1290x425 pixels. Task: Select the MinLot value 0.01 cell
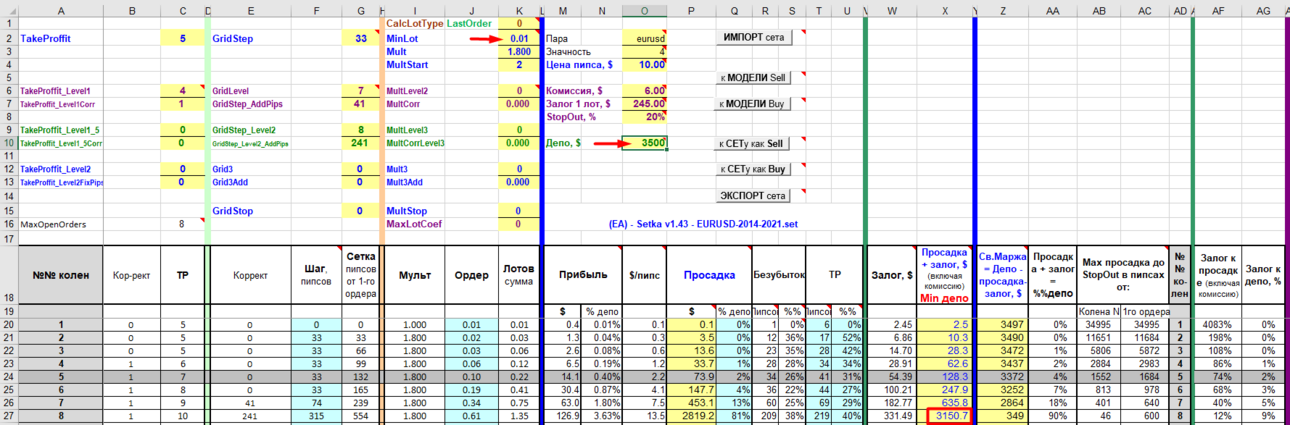point(517,38)
